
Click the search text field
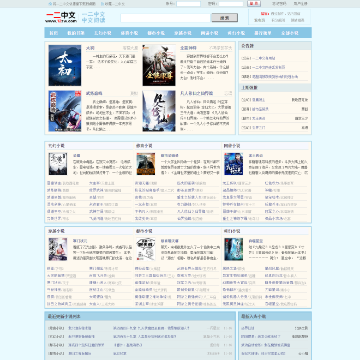pyautogui.click(x=165, y=18)
